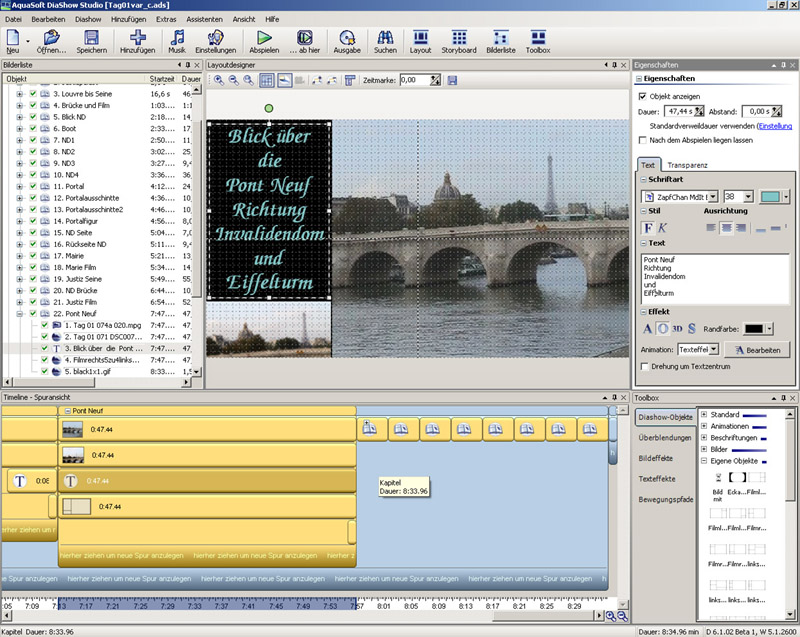800x637 pixels.
Task: Open the Animation Texteffekt dropdown
Action: tap(714, 349)
